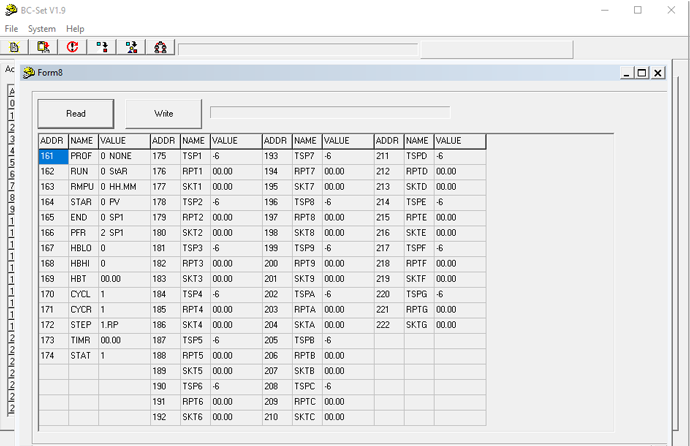The image size is (690, 446).
Task: Click the two-squares transfer arrow toolbar icon
Action: (x=102, y=47)
